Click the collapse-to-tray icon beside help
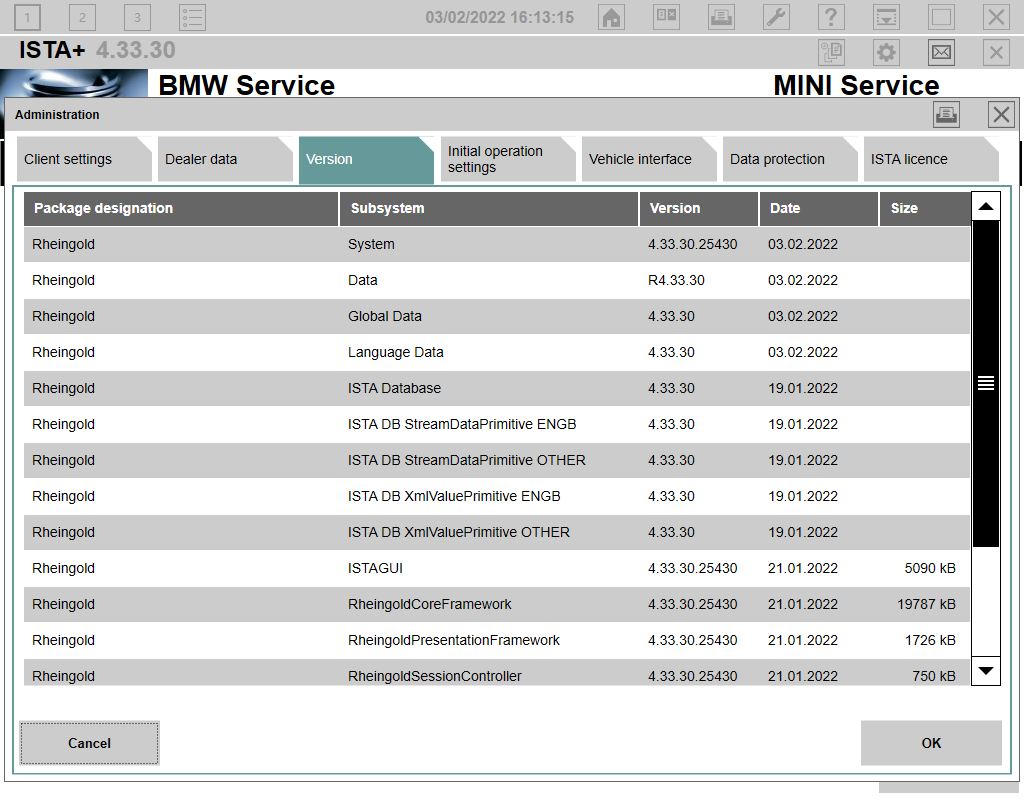 [x=886, y=17]
